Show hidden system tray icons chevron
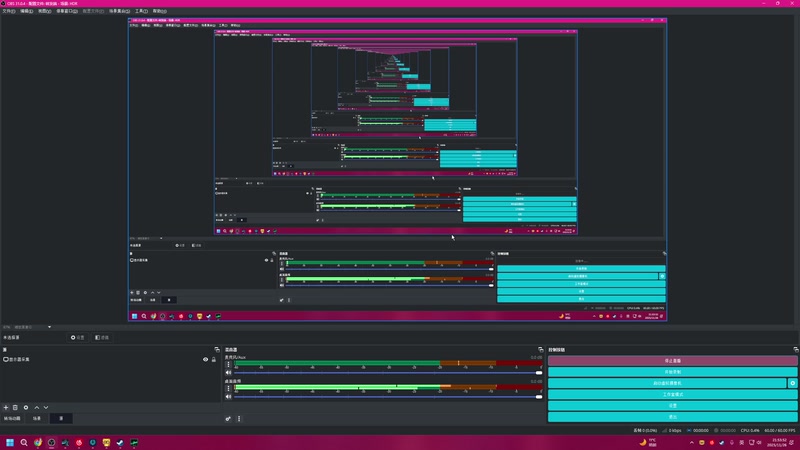Screen dimensions: 800x450 click(x=691, y=443)
